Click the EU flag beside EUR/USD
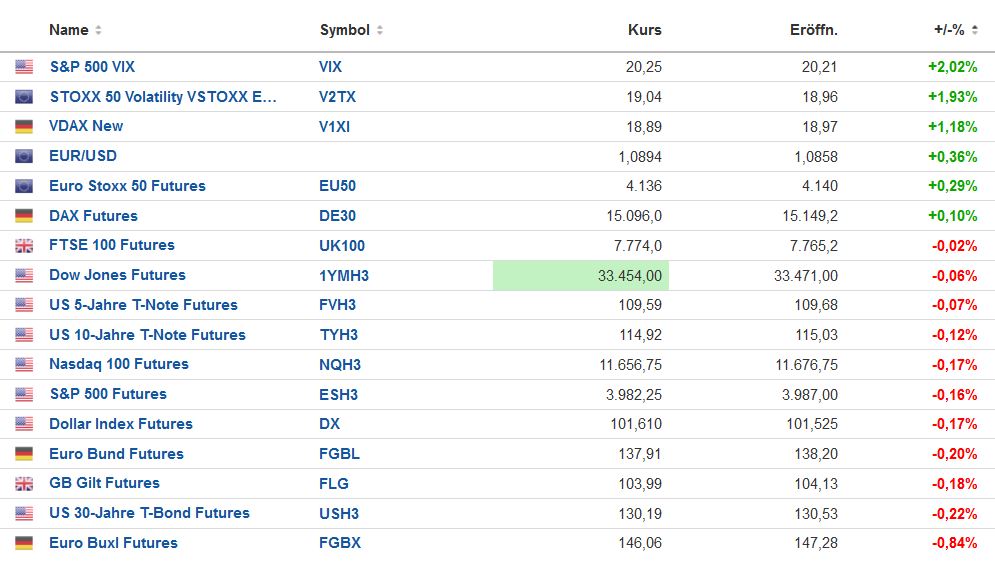This screenshot has height=565, width=995. 24,156
